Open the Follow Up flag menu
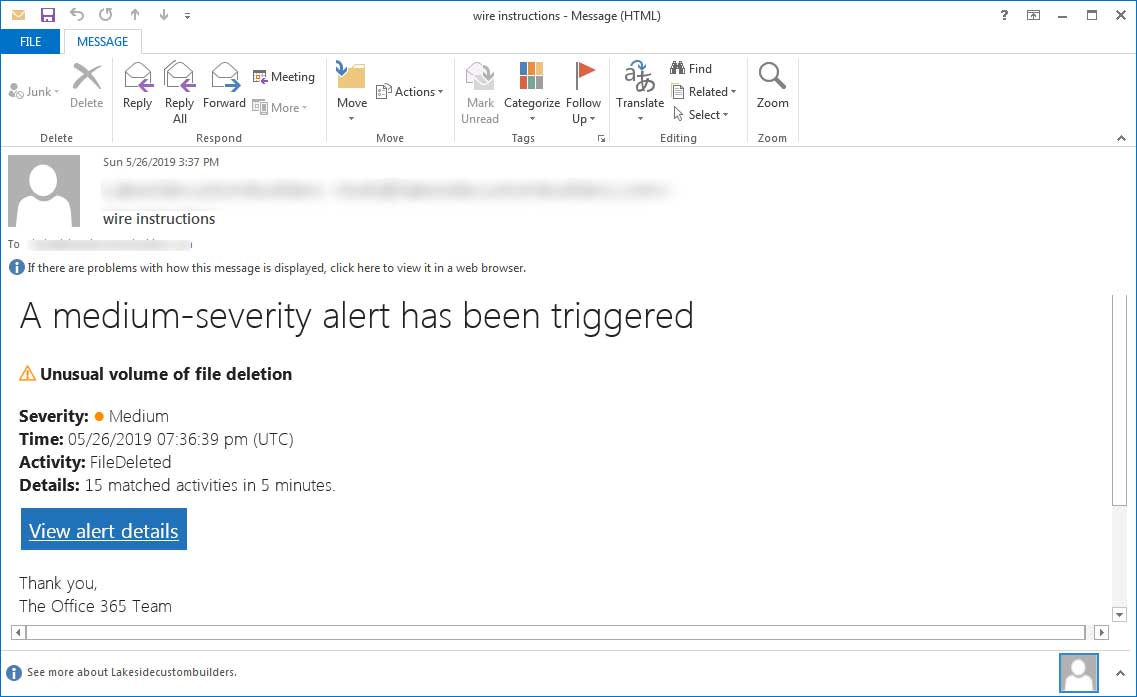1137x697 pixels. pos(584,93)
